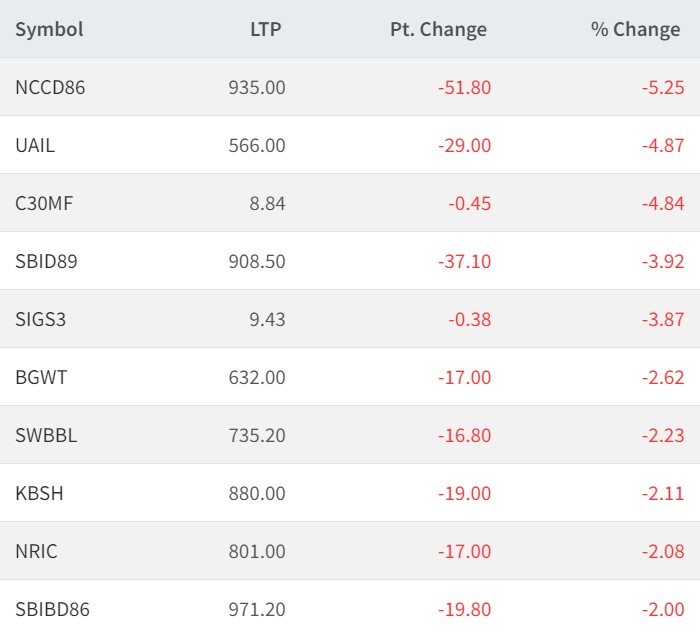Open the NCCD86 symbol link

(50, 87)
